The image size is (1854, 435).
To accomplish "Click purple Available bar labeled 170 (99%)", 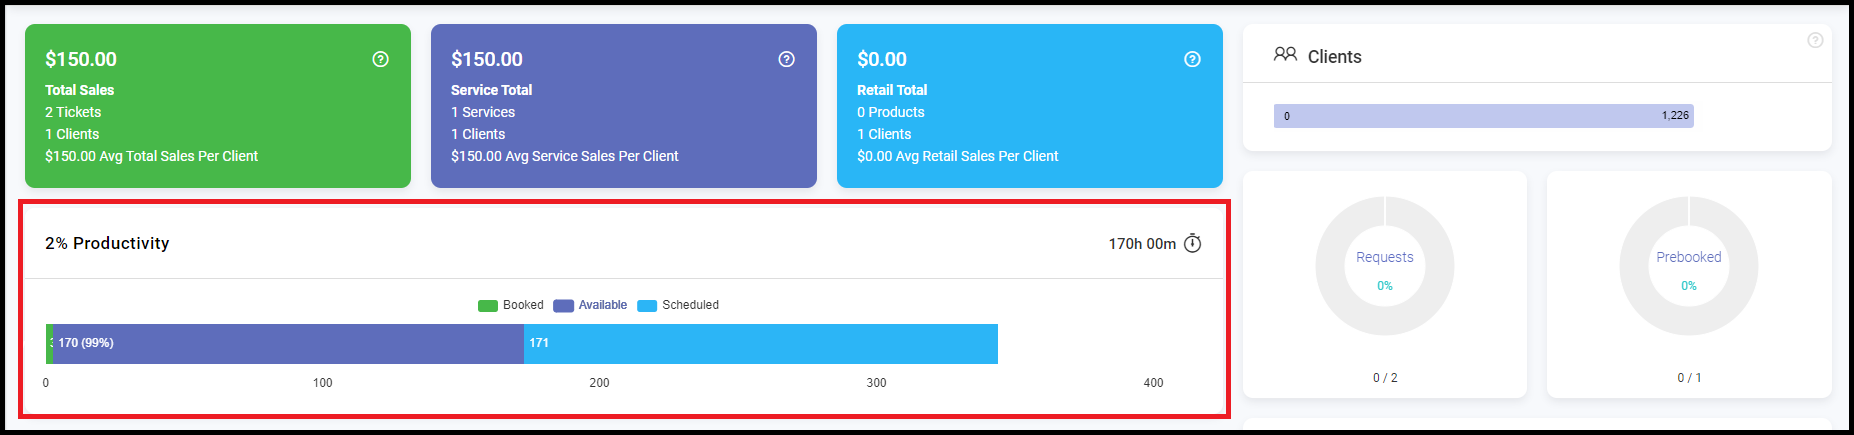I will coord(289,343).
